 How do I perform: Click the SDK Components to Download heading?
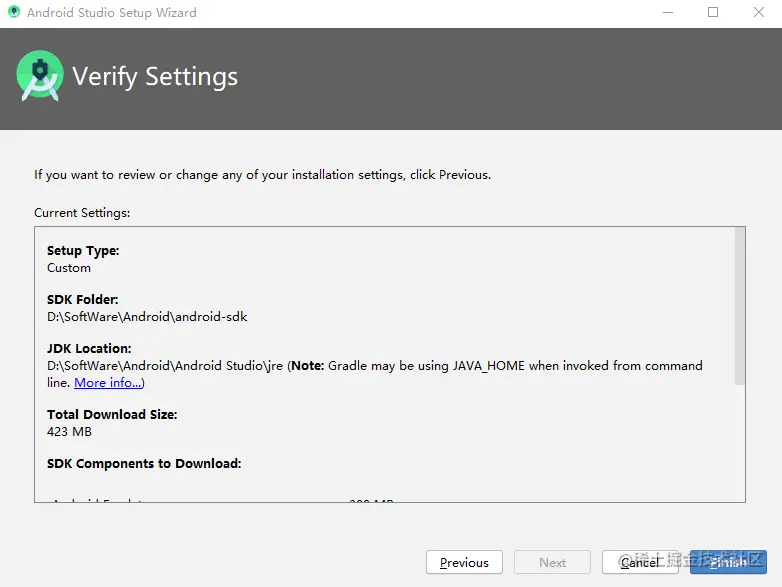[144, 463]
